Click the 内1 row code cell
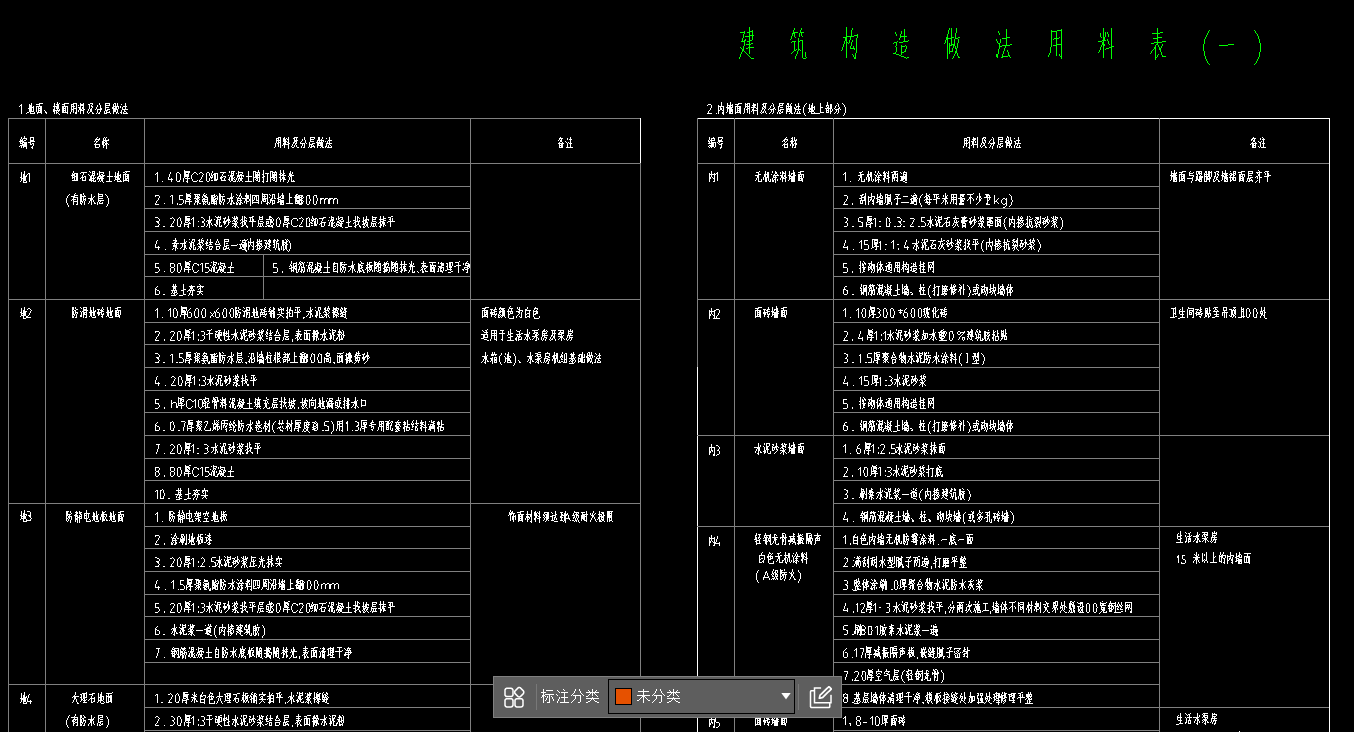Image resolution: width=1354 pixels, height=732 pixels. tap(714, 177)
